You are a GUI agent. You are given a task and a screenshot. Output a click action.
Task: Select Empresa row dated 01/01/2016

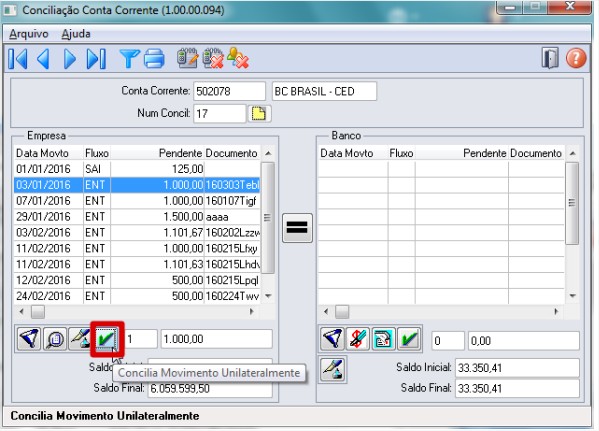[137, 169]
